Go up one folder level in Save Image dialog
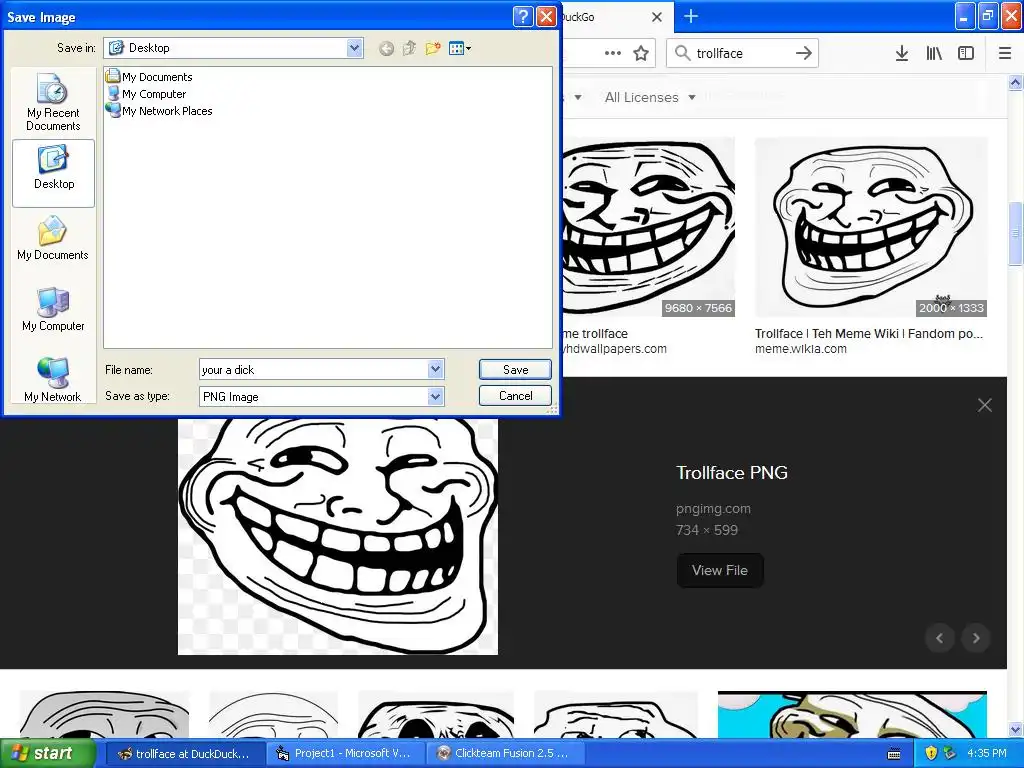The image size is (1024, 768). click(x=409, y=48)
